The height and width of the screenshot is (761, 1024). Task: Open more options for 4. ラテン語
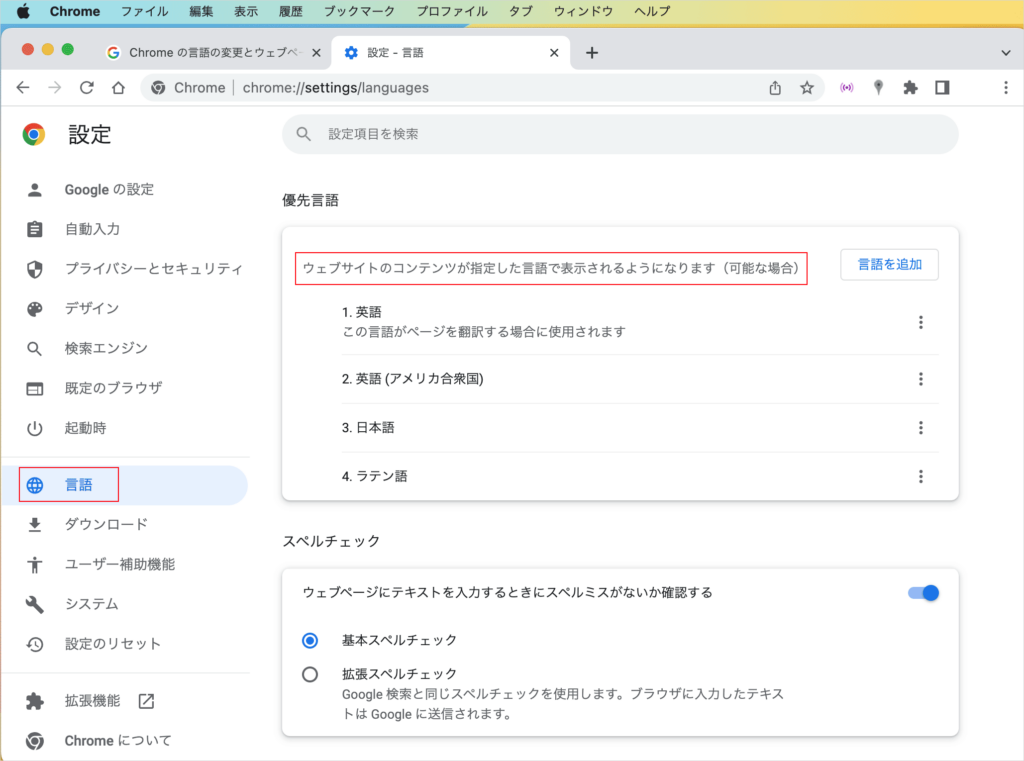click(921, 477)
